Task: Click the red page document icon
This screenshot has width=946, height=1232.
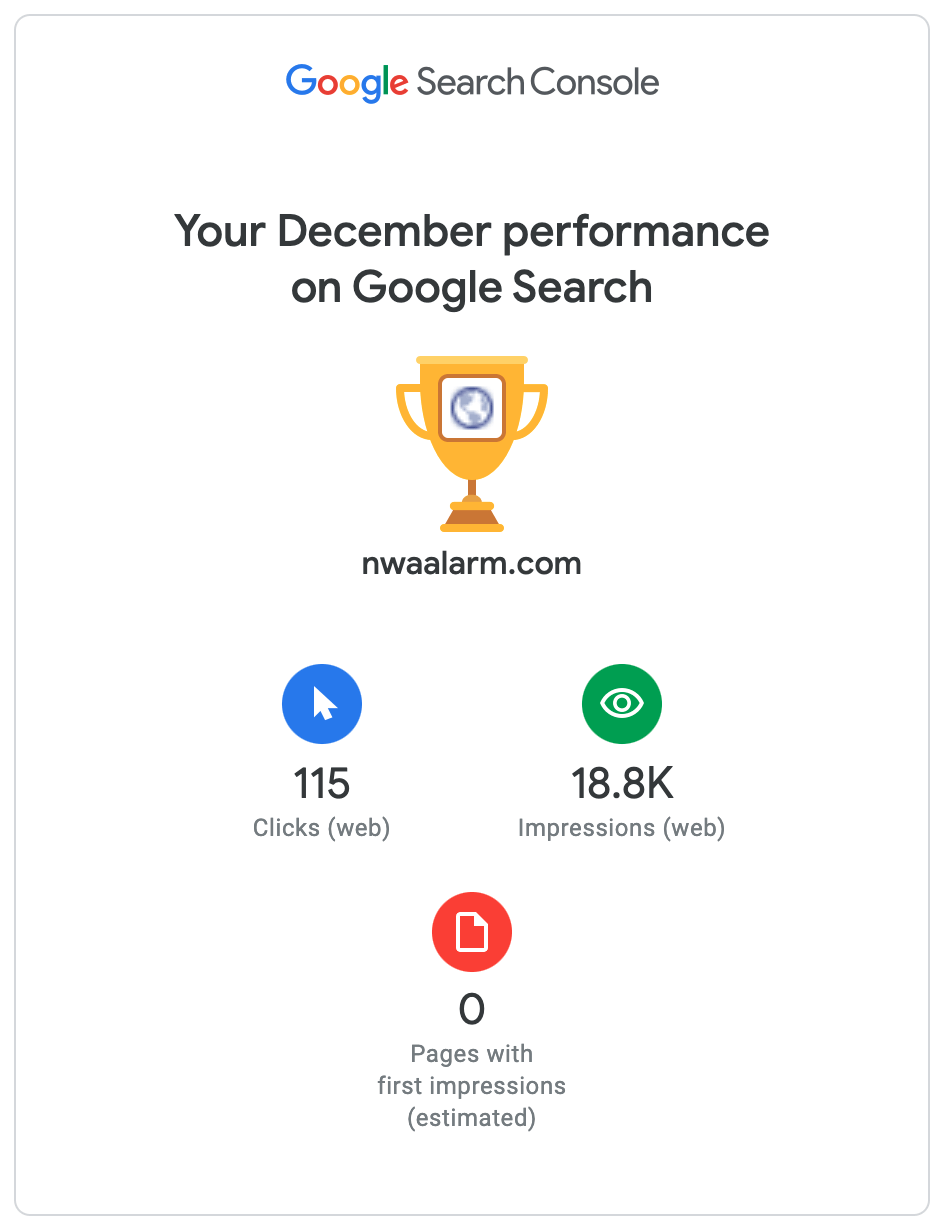Action: [472, 932]
